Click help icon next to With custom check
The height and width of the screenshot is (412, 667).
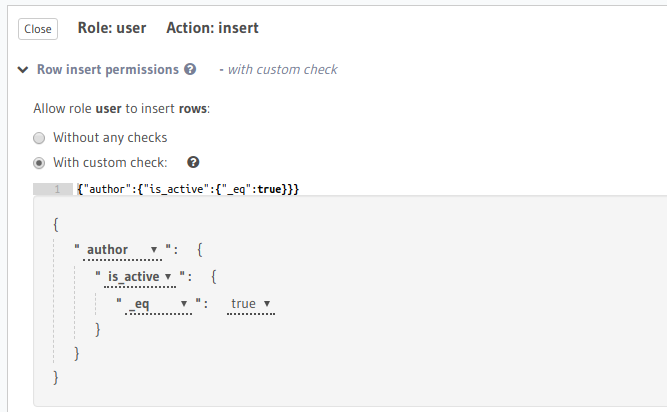coord(193,162)
